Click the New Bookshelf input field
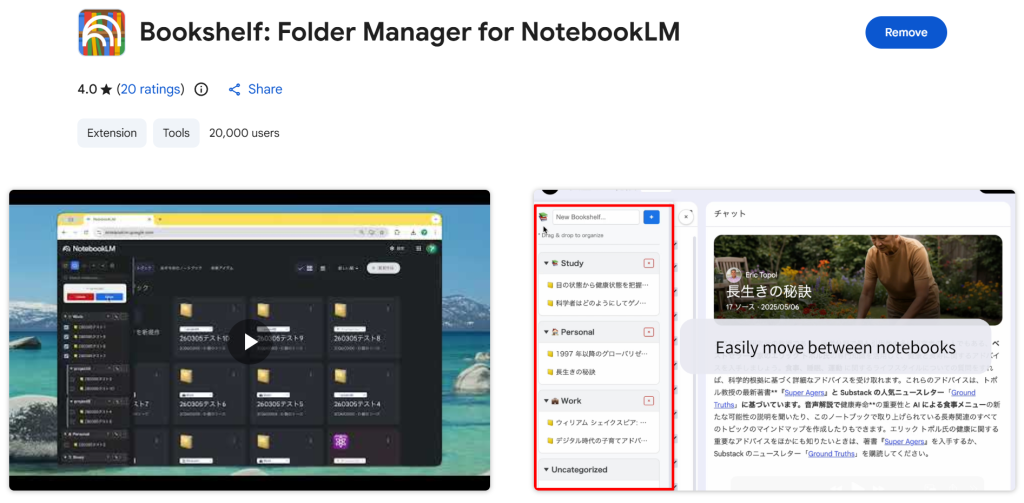Image resolution: width=1024 pixels, height=503 pixels. (x=595, y=216)
